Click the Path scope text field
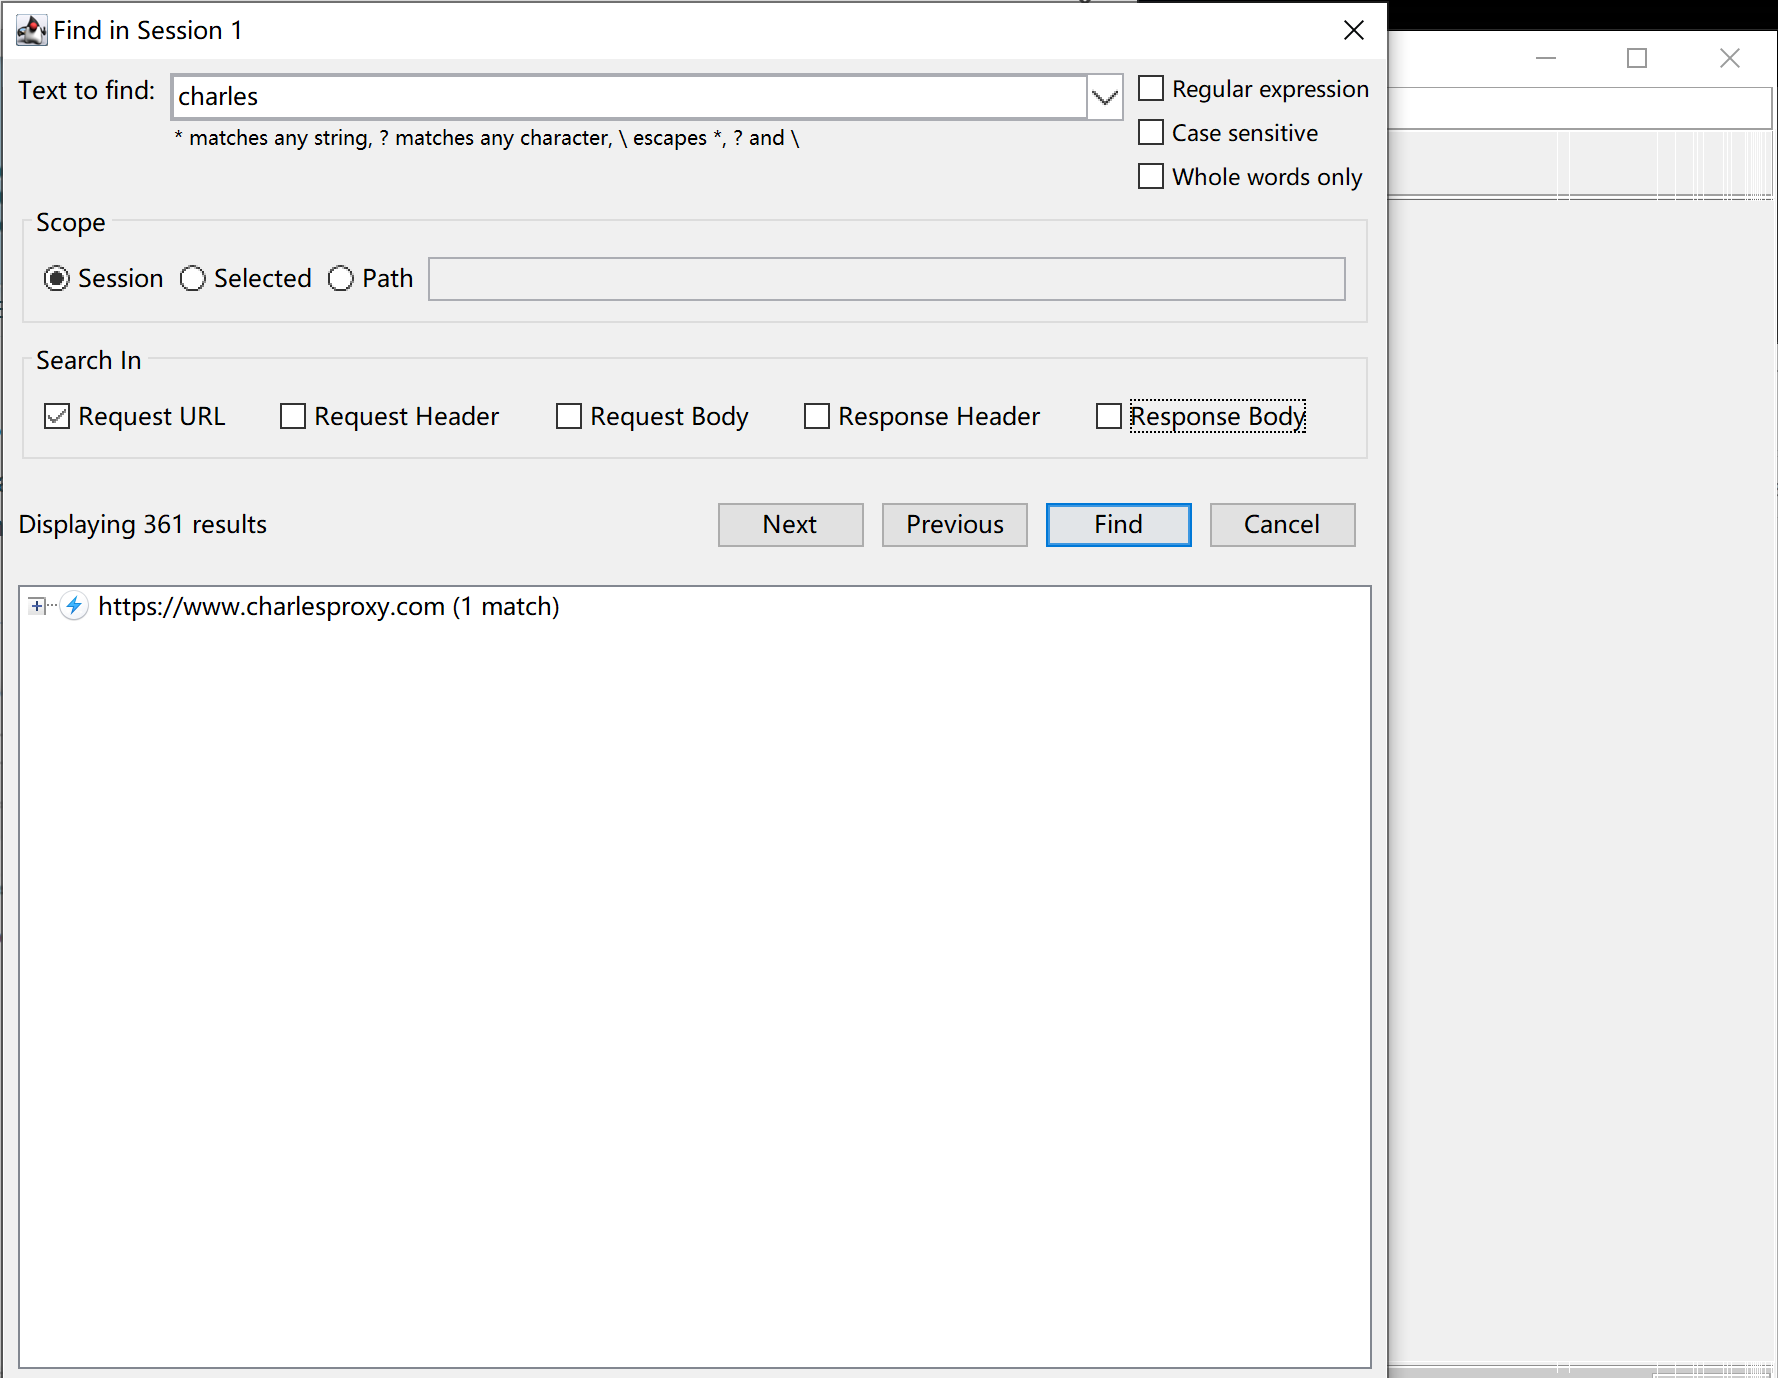Screen dimensions: 1778x1378 (x=887, y=279)
